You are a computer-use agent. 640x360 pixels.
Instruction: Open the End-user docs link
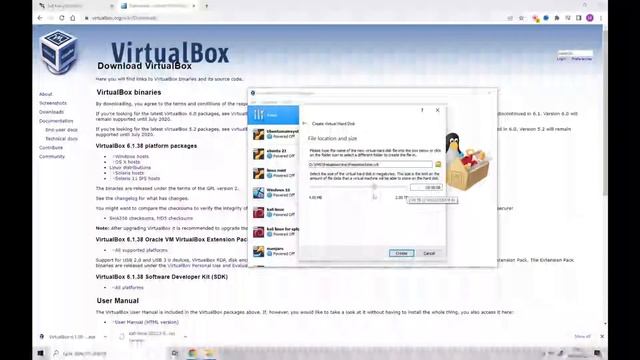61,130
